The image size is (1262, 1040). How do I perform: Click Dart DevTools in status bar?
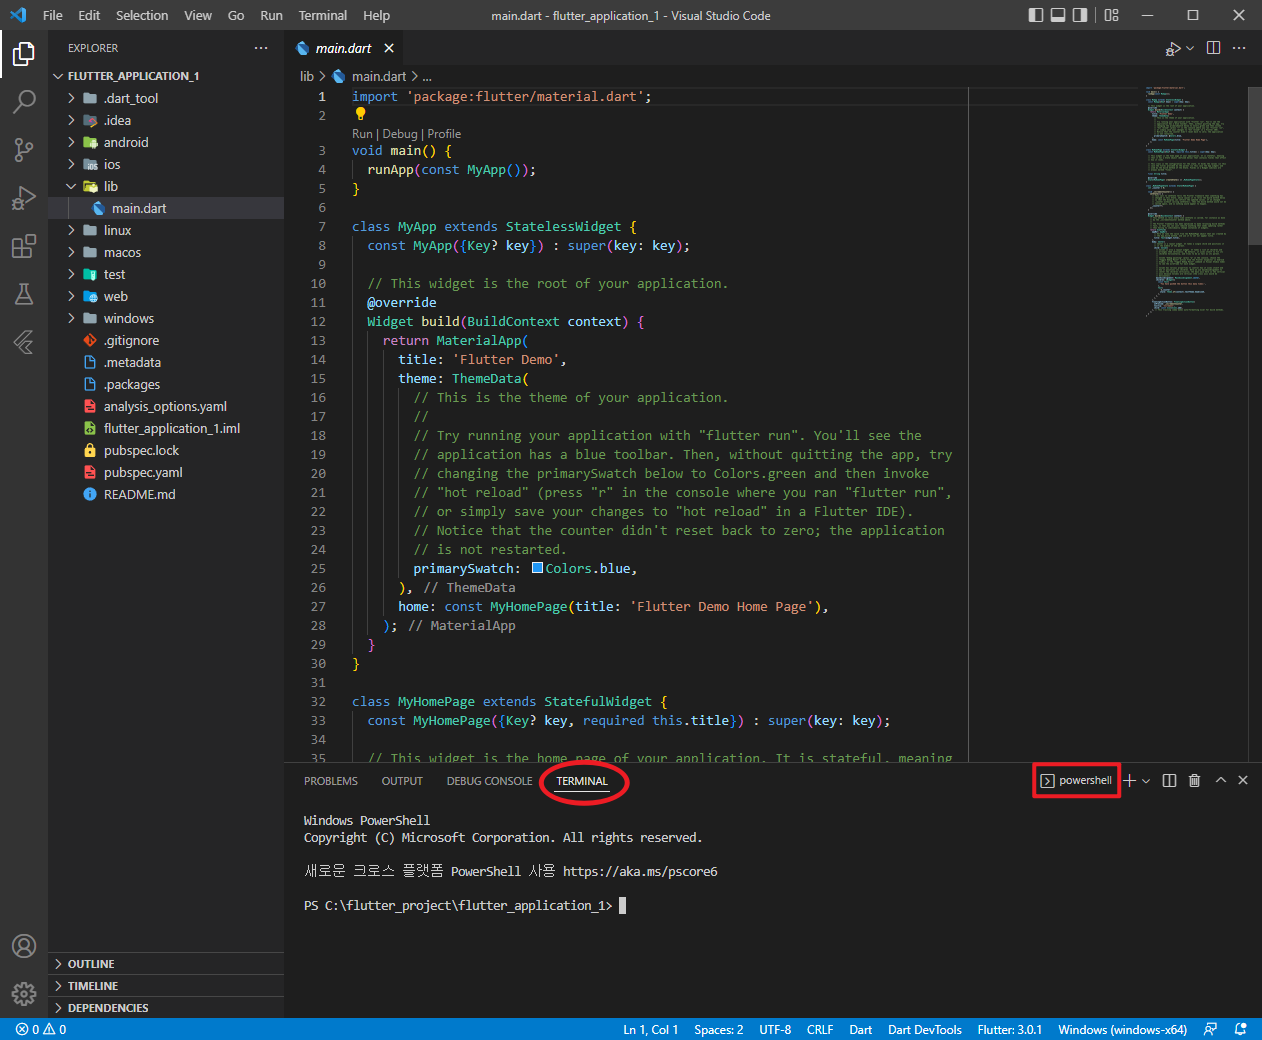pyautogui.click(x=925, y=1029)
